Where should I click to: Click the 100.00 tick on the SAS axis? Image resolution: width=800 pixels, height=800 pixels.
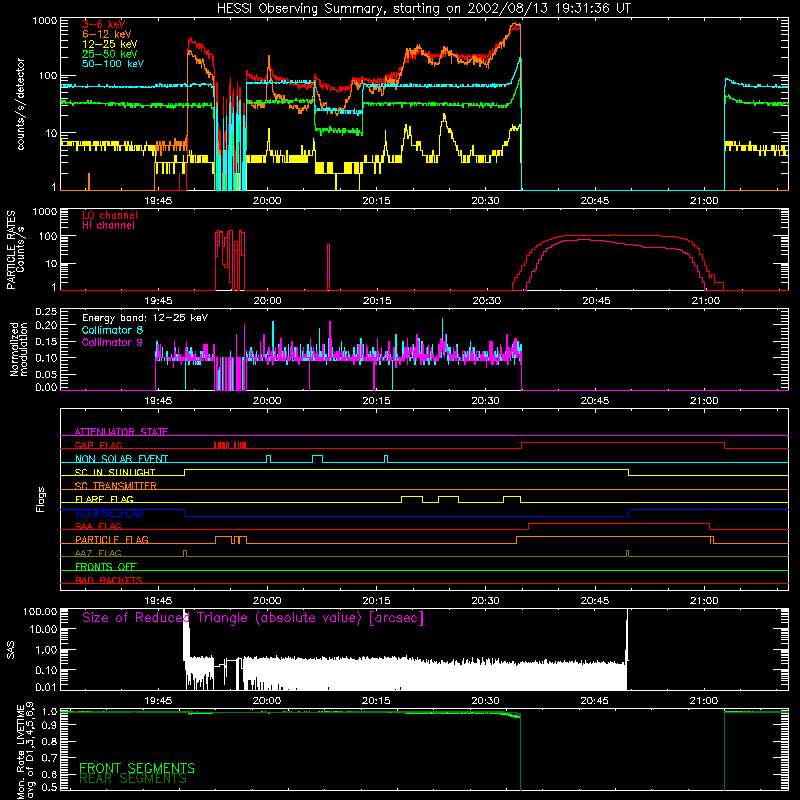click(40, 611)
